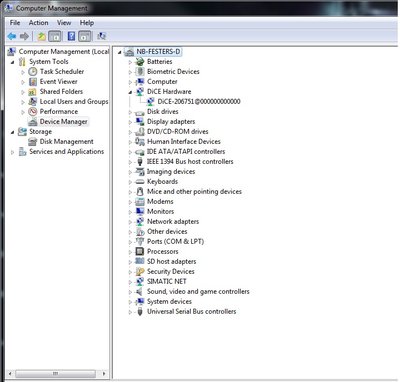Expand the Monitors category

point(130,212)
